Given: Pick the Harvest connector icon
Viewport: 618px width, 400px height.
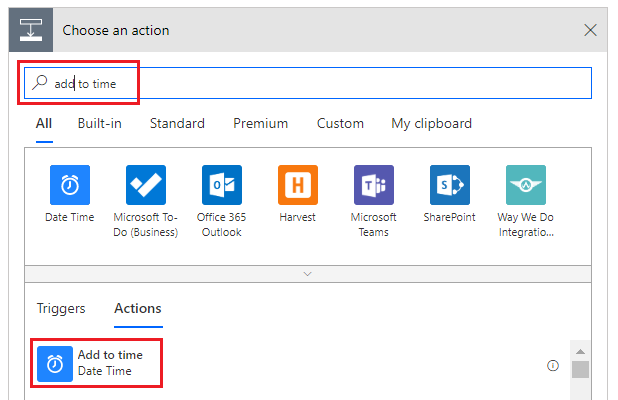Looking at the screenshot, I should pos(298,185).
